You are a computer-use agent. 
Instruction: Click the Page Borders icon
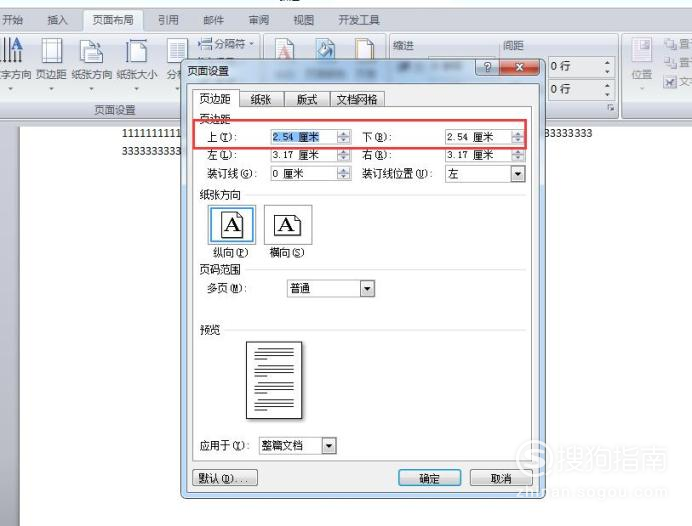pos(365,49)
